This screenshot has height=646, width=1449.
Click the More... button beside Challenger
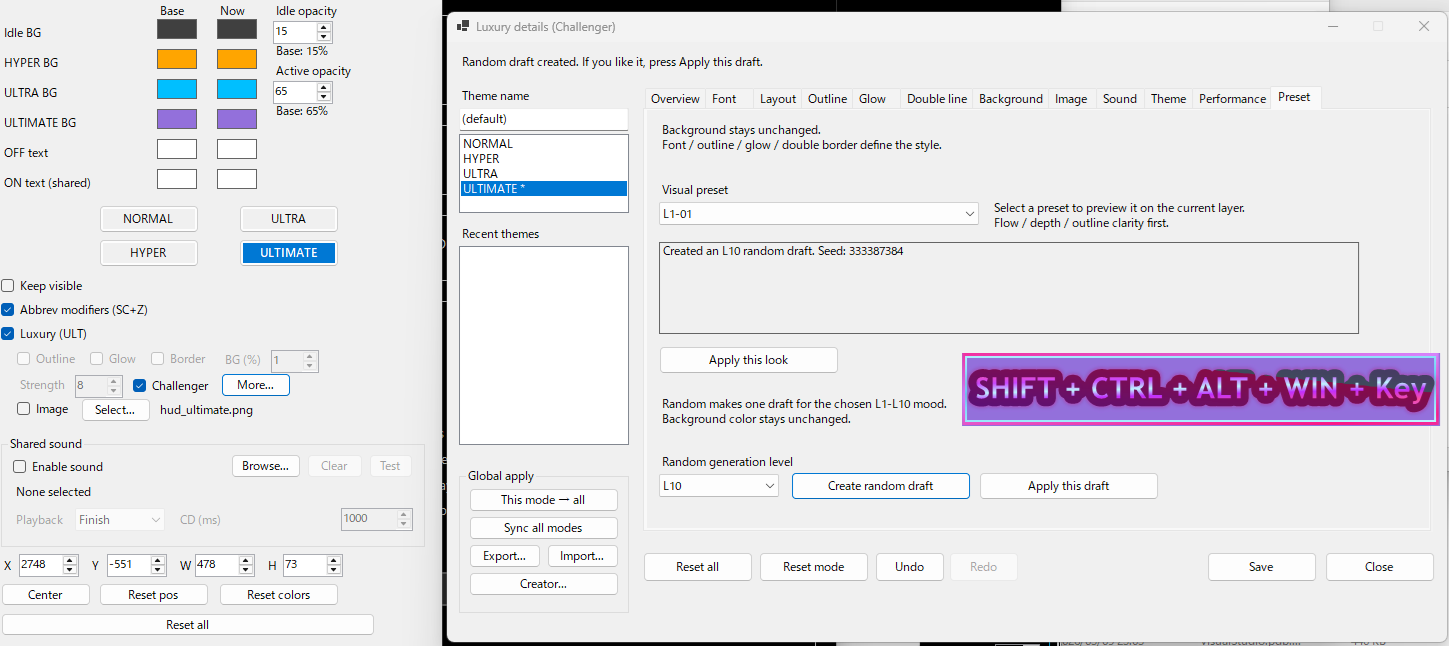(256, 385)
